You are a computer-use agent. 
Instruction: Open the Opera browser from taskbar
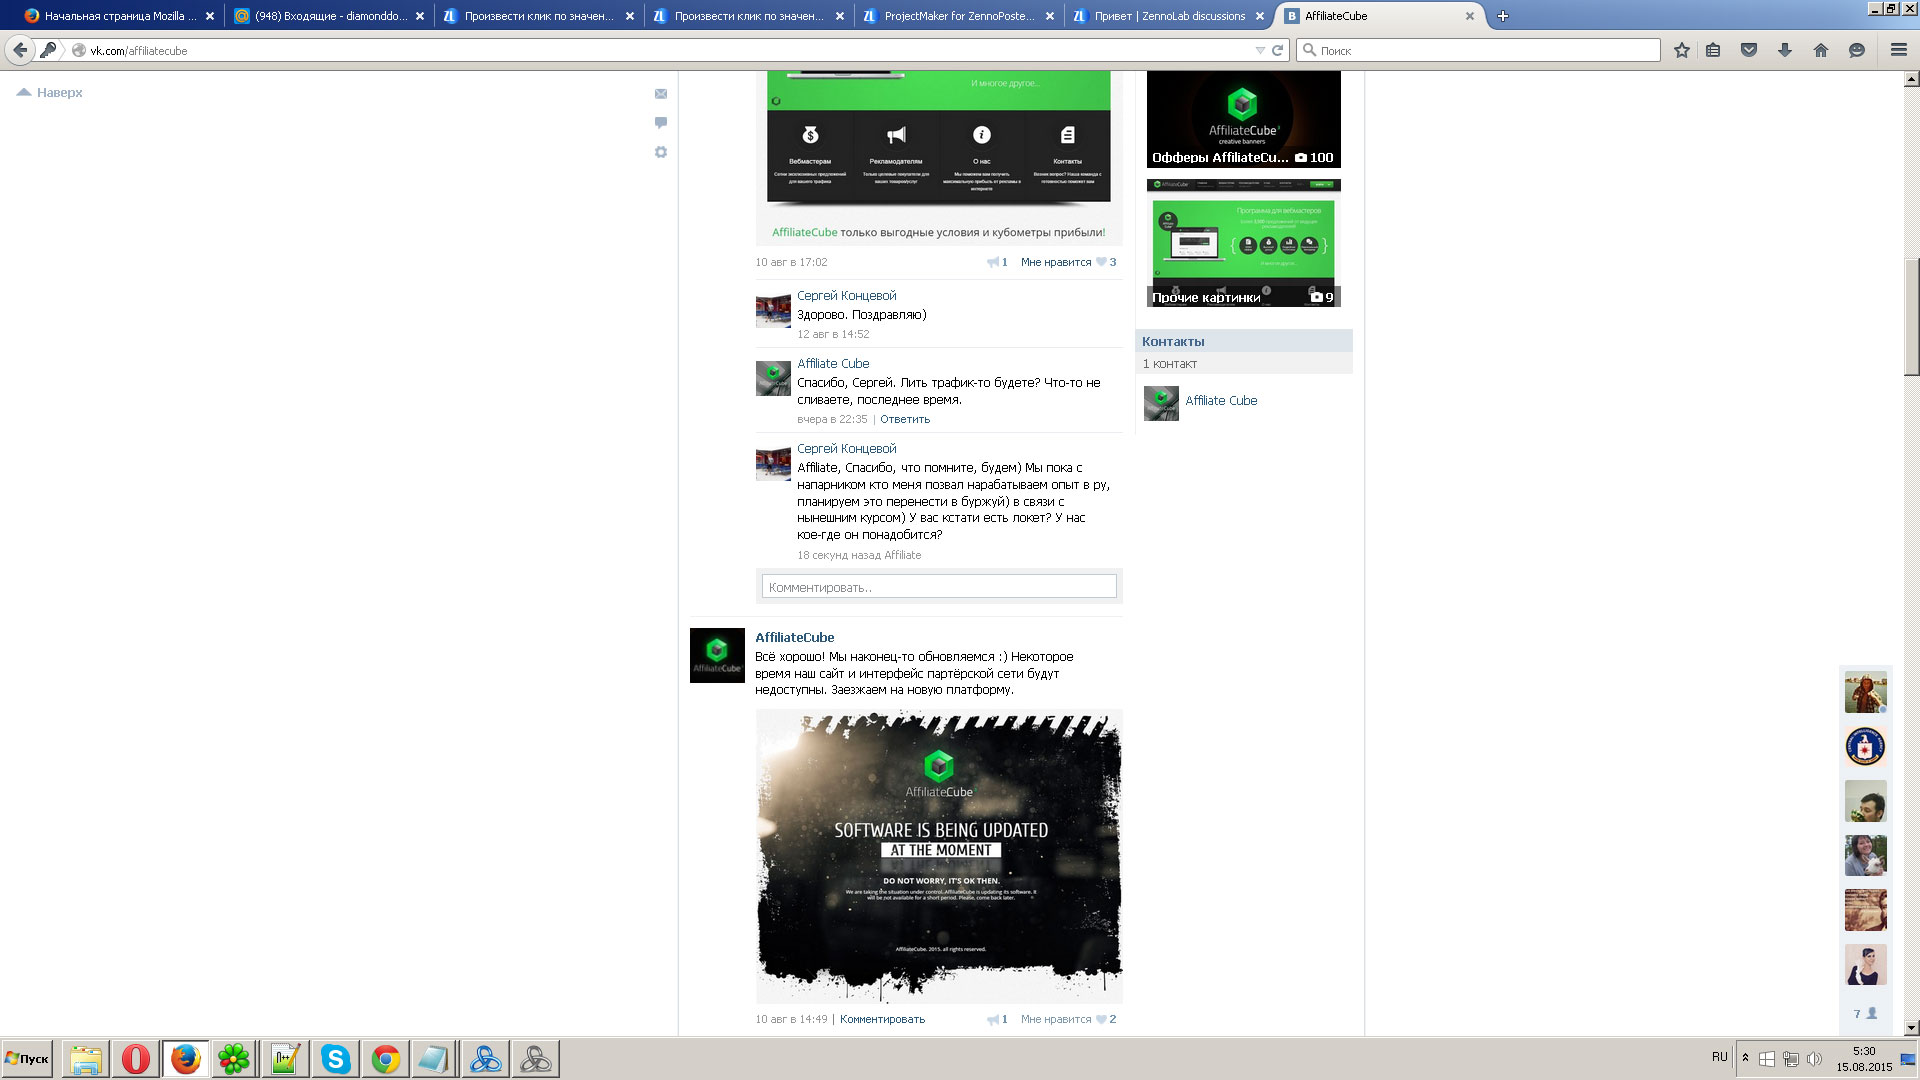point(136,1059)
